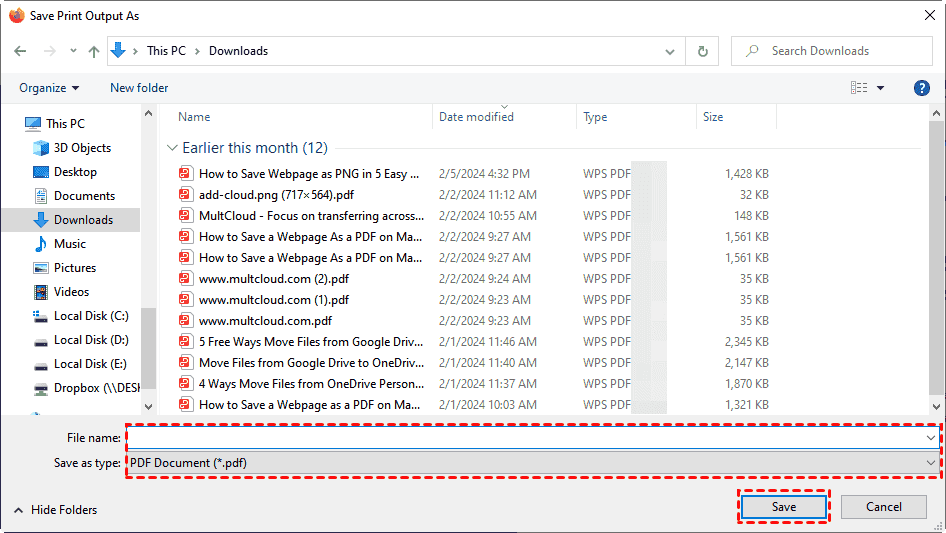Image resolution: width=946 pixels, height=533 pixels.
Task: Click This PC in the address bar
Action: (x=166, y=51)
